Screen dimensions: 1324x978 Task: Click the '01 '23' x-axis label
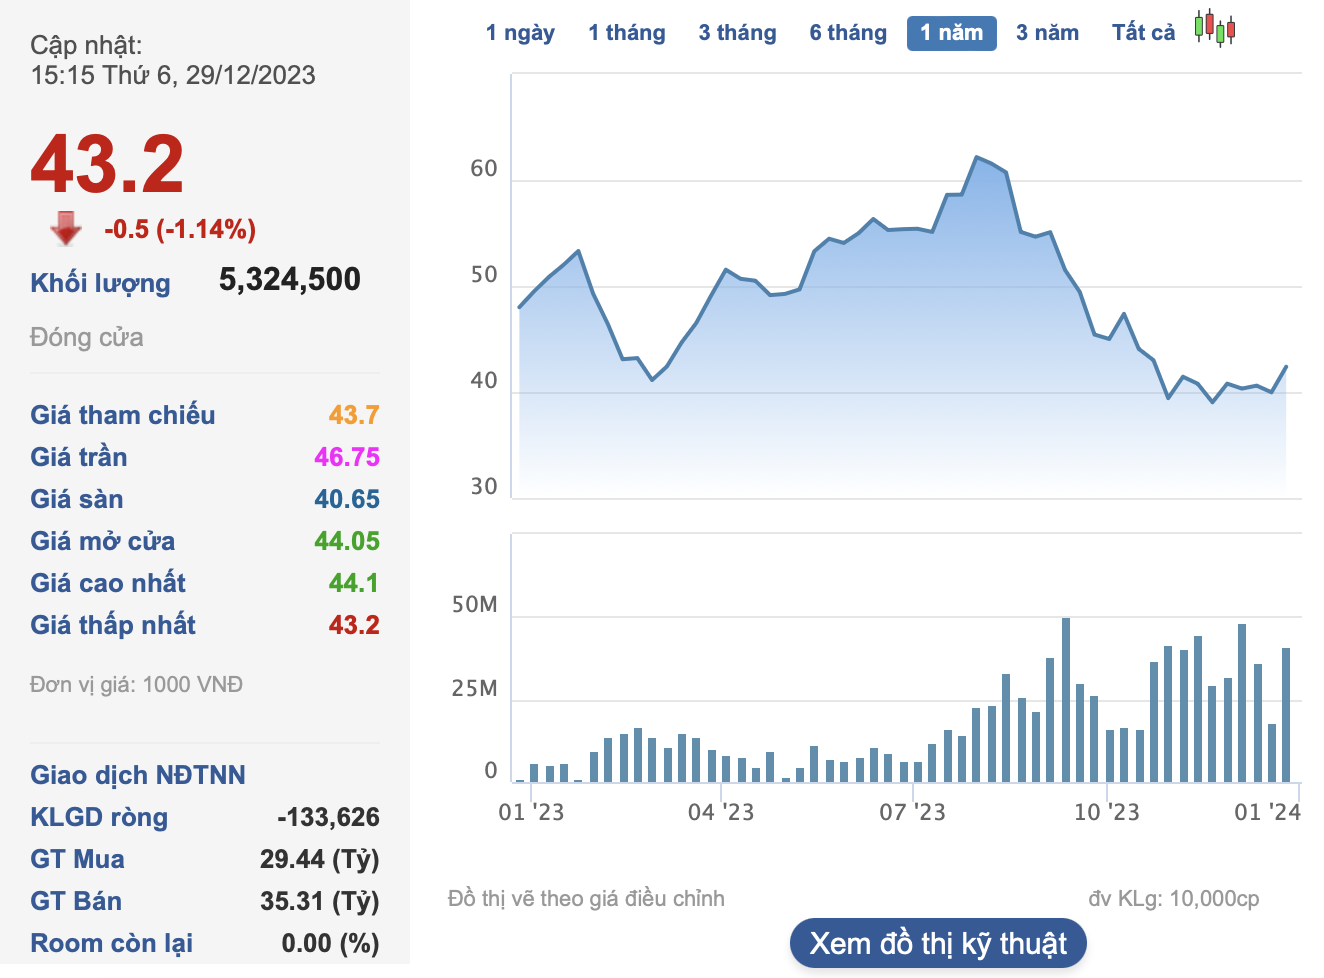point(531,812)
